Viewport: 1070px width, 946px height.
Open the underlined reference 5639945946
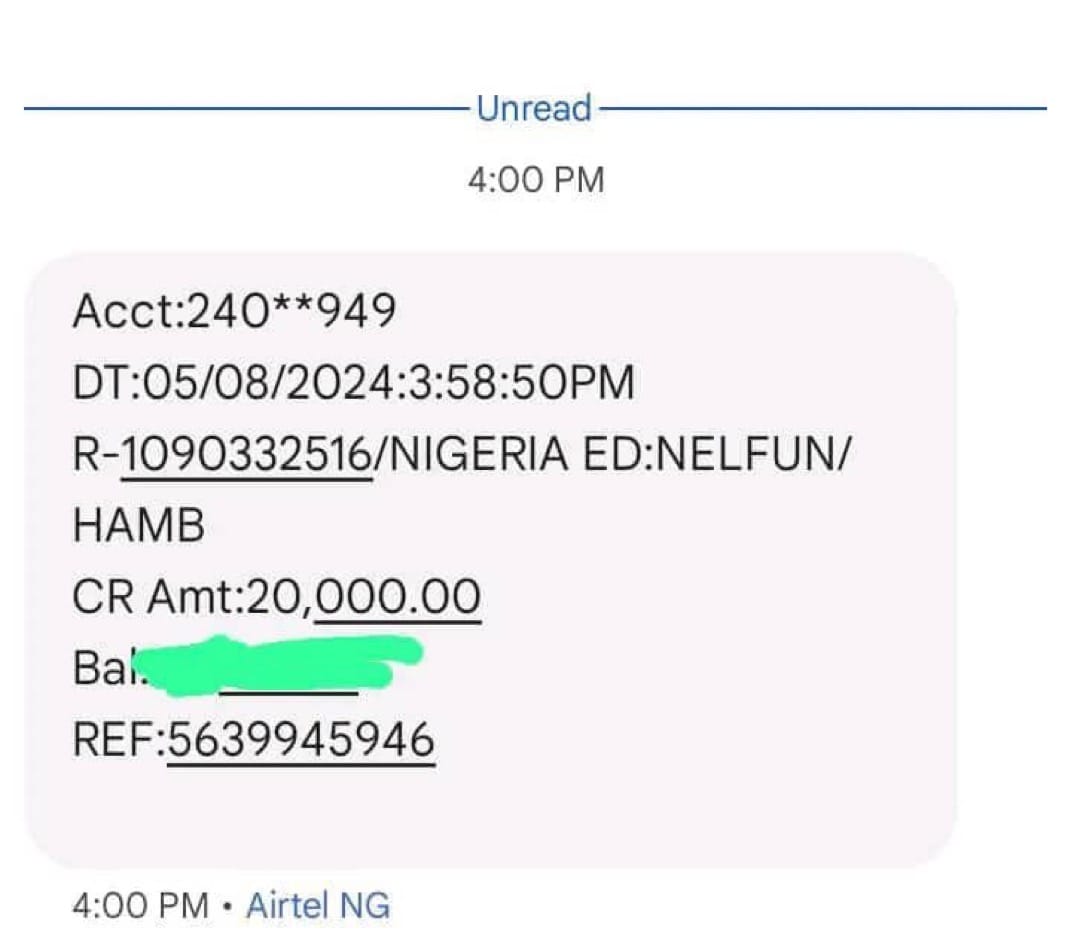pos(301,740)
